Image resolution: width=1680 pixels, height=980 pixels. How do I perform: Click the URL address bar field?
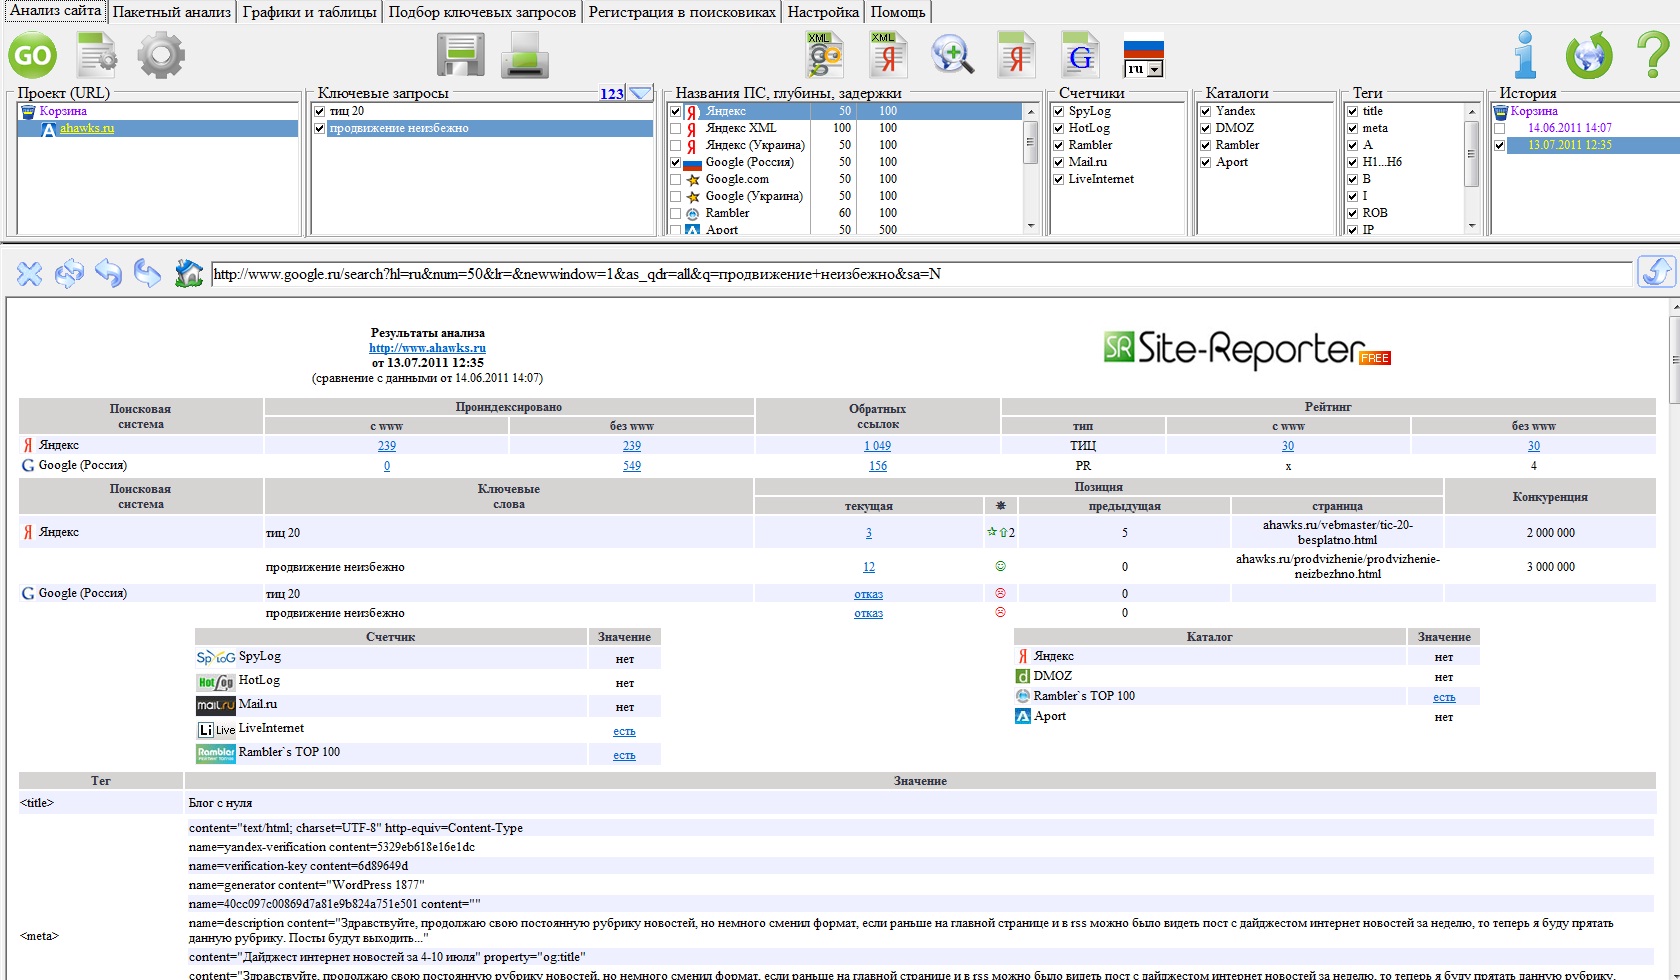[920, 274]
